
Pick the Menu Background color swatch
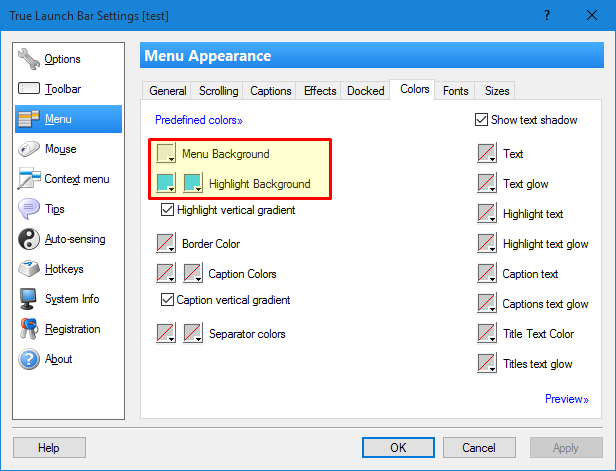[x=166, y=155]
